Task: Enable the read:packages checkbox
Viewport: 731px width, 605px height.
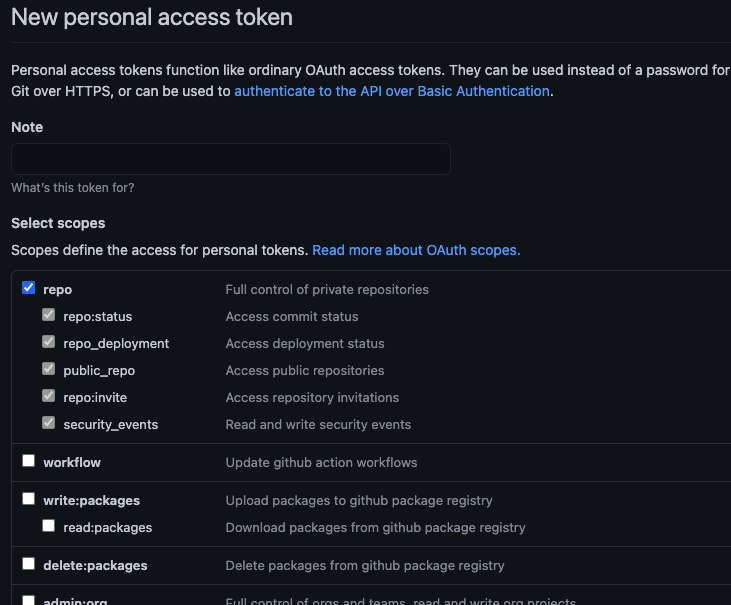Action: [x=48, y=526]
